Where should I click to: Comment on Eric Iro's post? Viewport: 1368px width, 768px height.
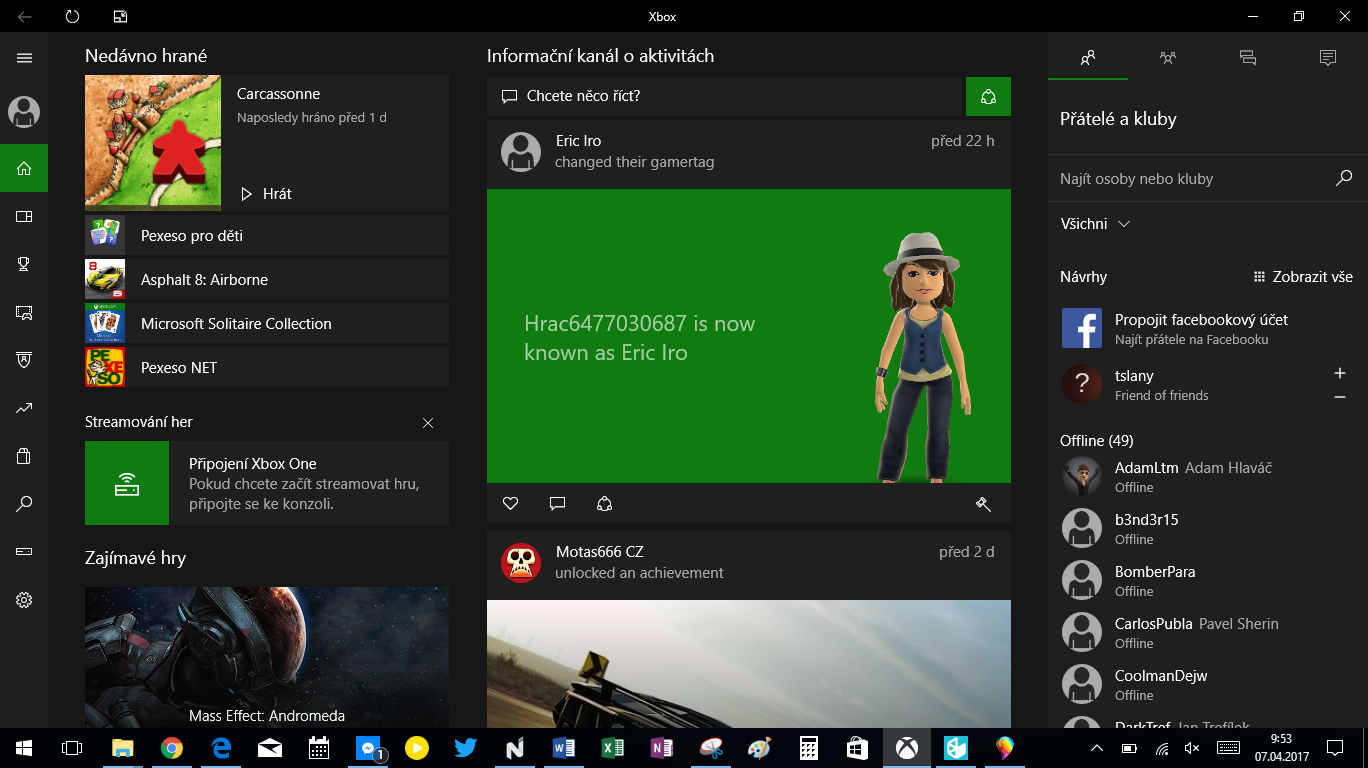pyautogui.click(x=557, y=504)
